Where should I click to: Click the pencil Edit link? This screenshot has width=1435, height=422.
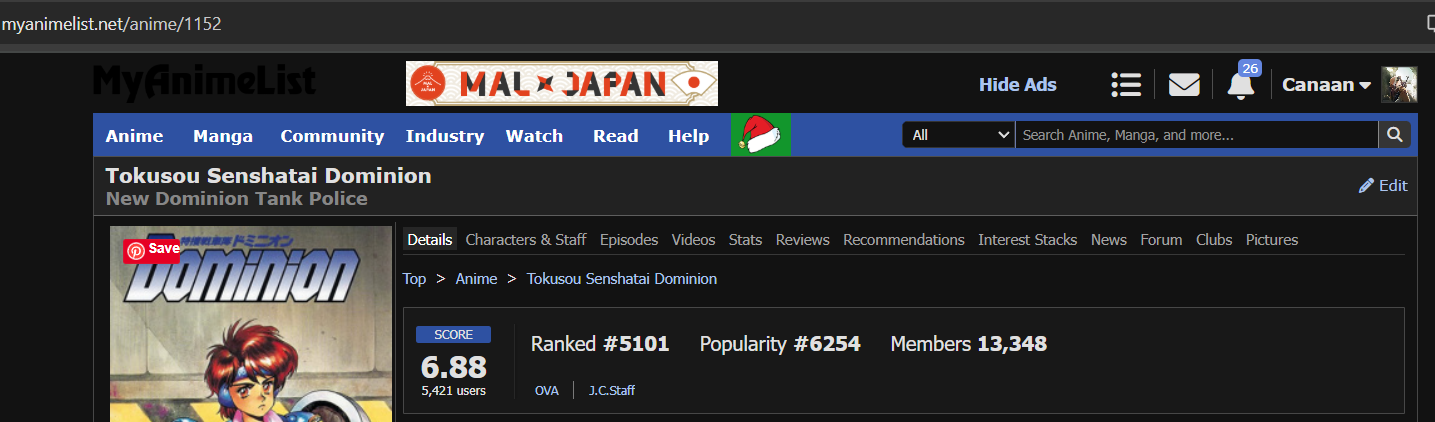point(1383,185)
